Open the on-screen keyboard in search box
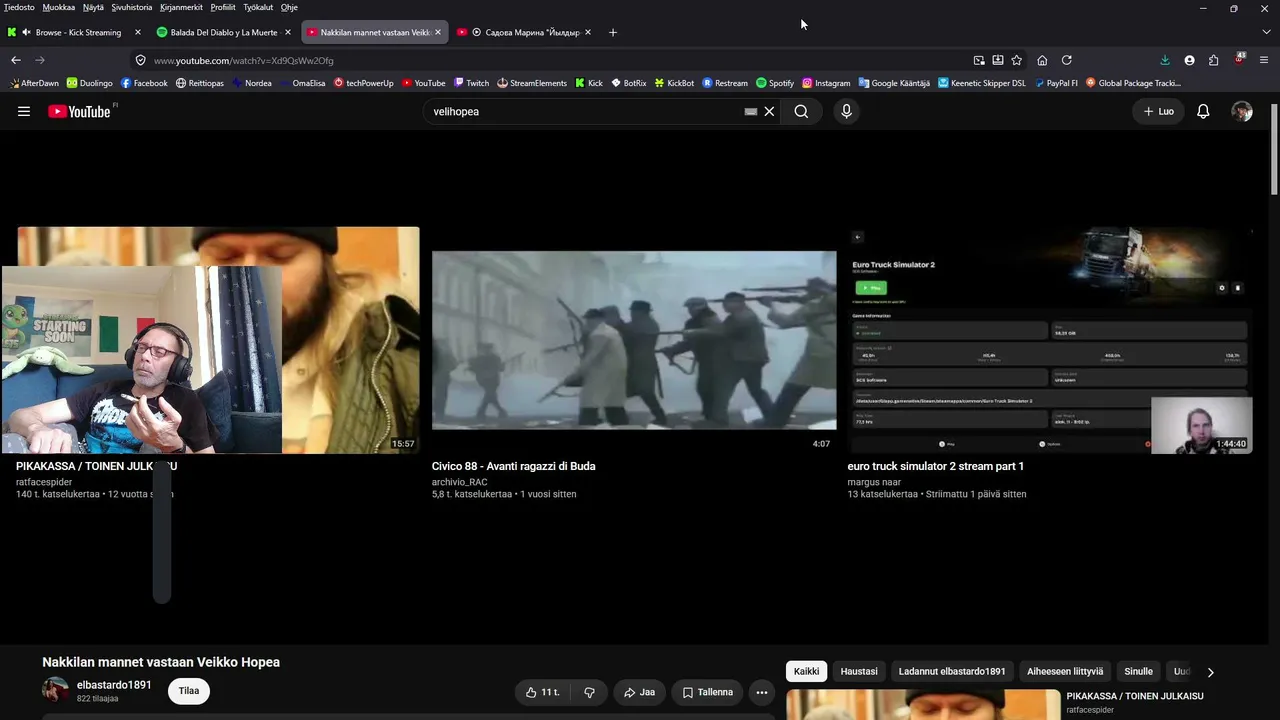The width and height of the screenshot is (1280, 720). 751,112
